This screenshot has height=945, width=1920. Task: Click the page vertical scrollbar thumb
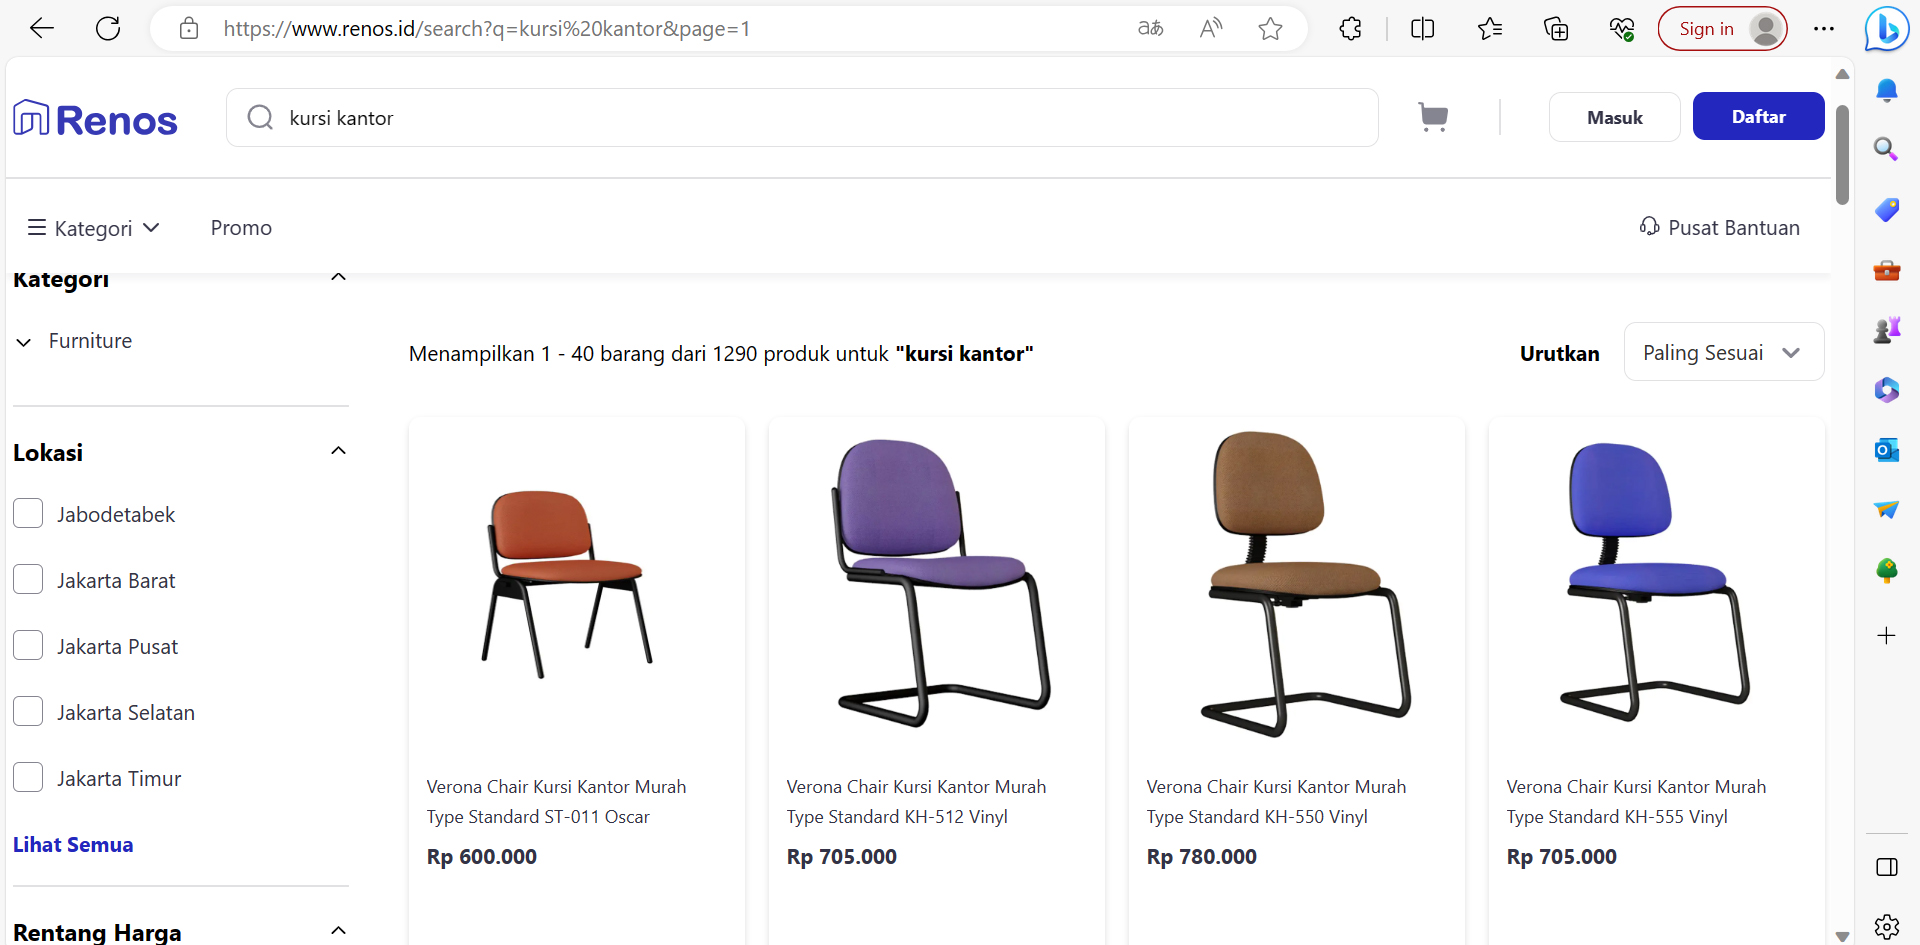pos(1842,155)
